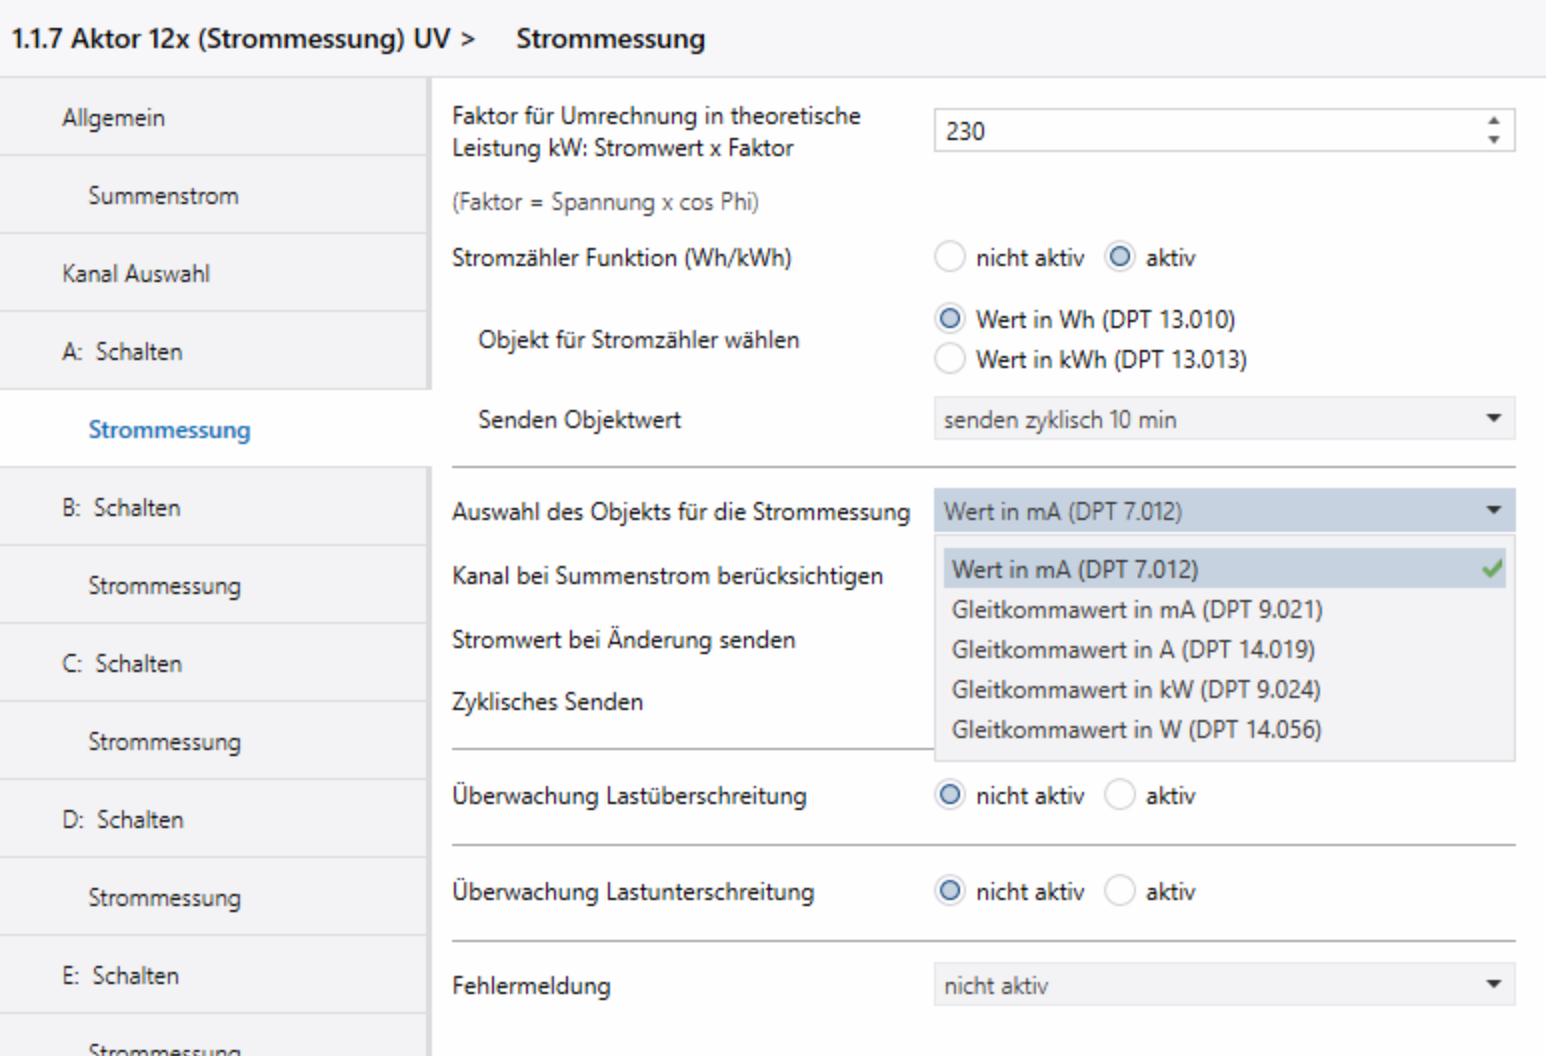Pick Gleitkommawert in W (DPT 14.056)
The height and width of the screenshot is (1056, 1546).
[x=1136, y=729]
